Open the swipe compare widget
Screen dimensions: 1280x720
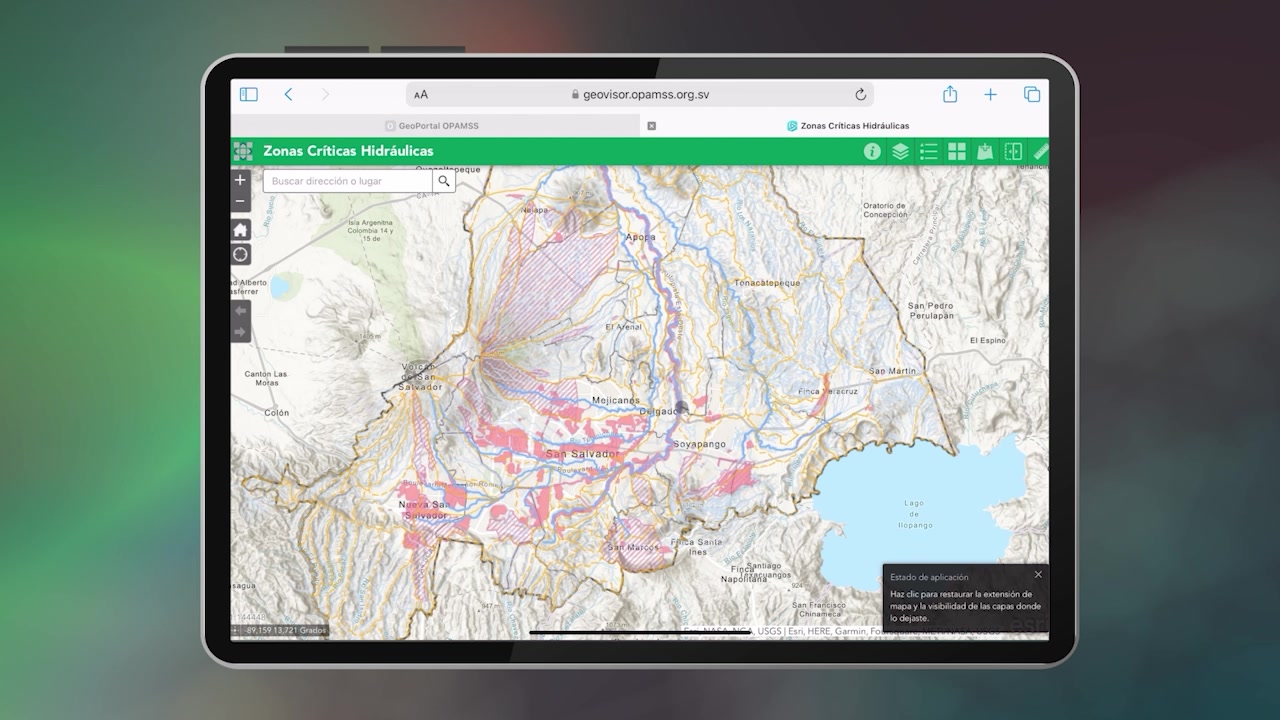click(x=1013, y=151)
